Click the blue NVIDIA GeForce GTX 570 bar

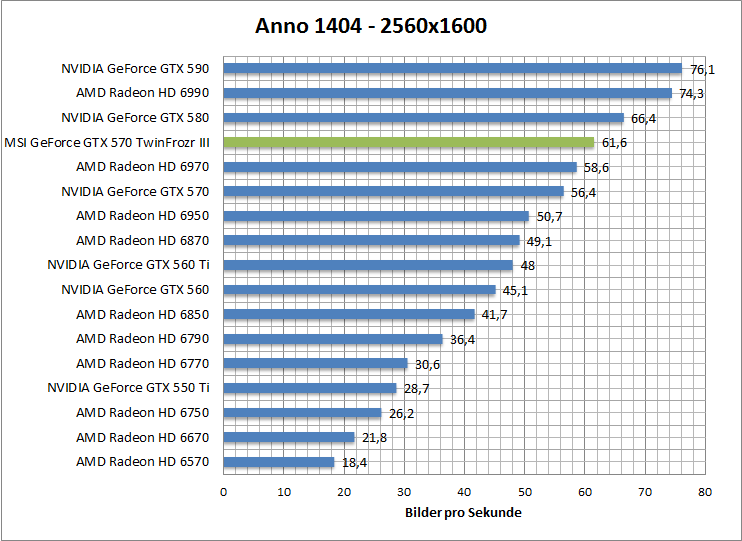point(394,191)
